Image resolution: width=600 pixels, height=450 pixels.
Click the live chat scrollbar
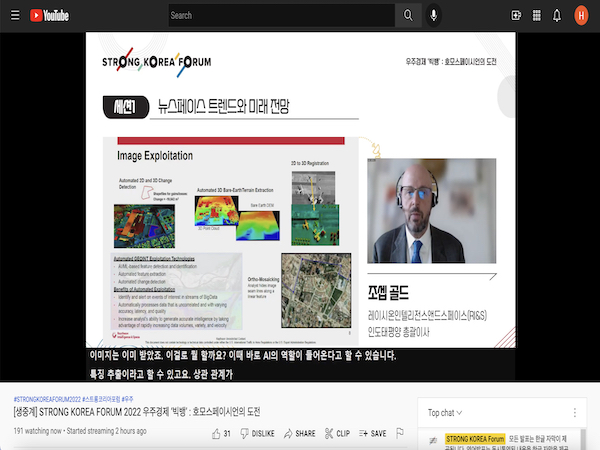[x=583, y=439]
